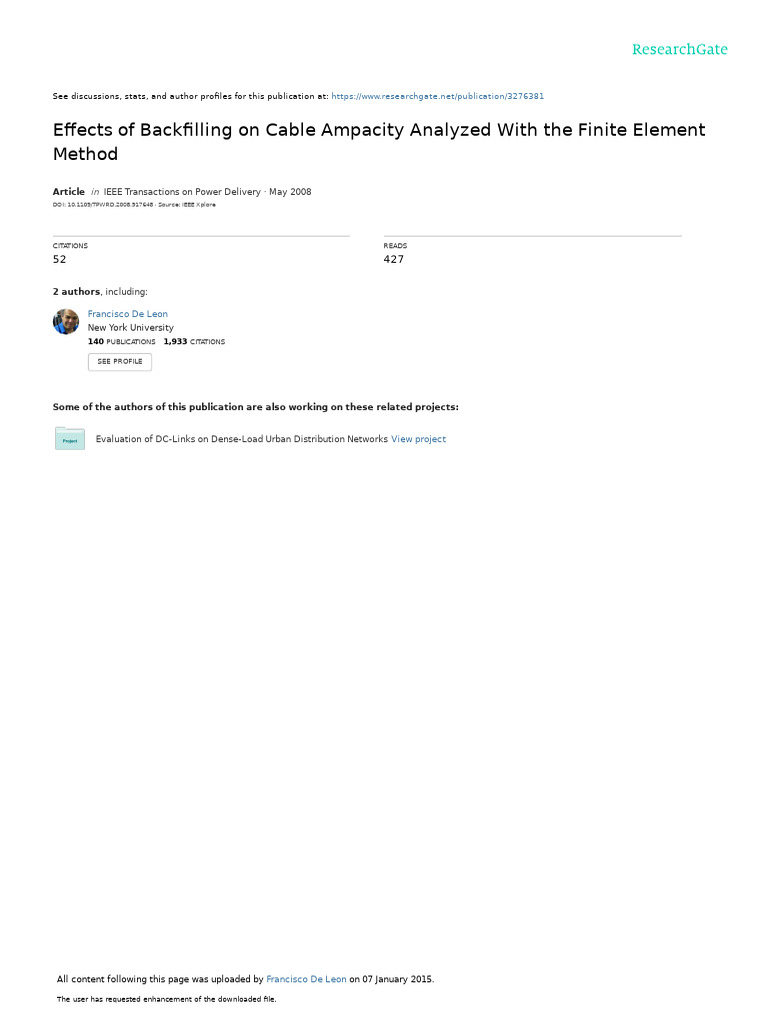This screenshot has width=768, height=1024.
Task: Click the bold Article label
Action: coord(69,191)
